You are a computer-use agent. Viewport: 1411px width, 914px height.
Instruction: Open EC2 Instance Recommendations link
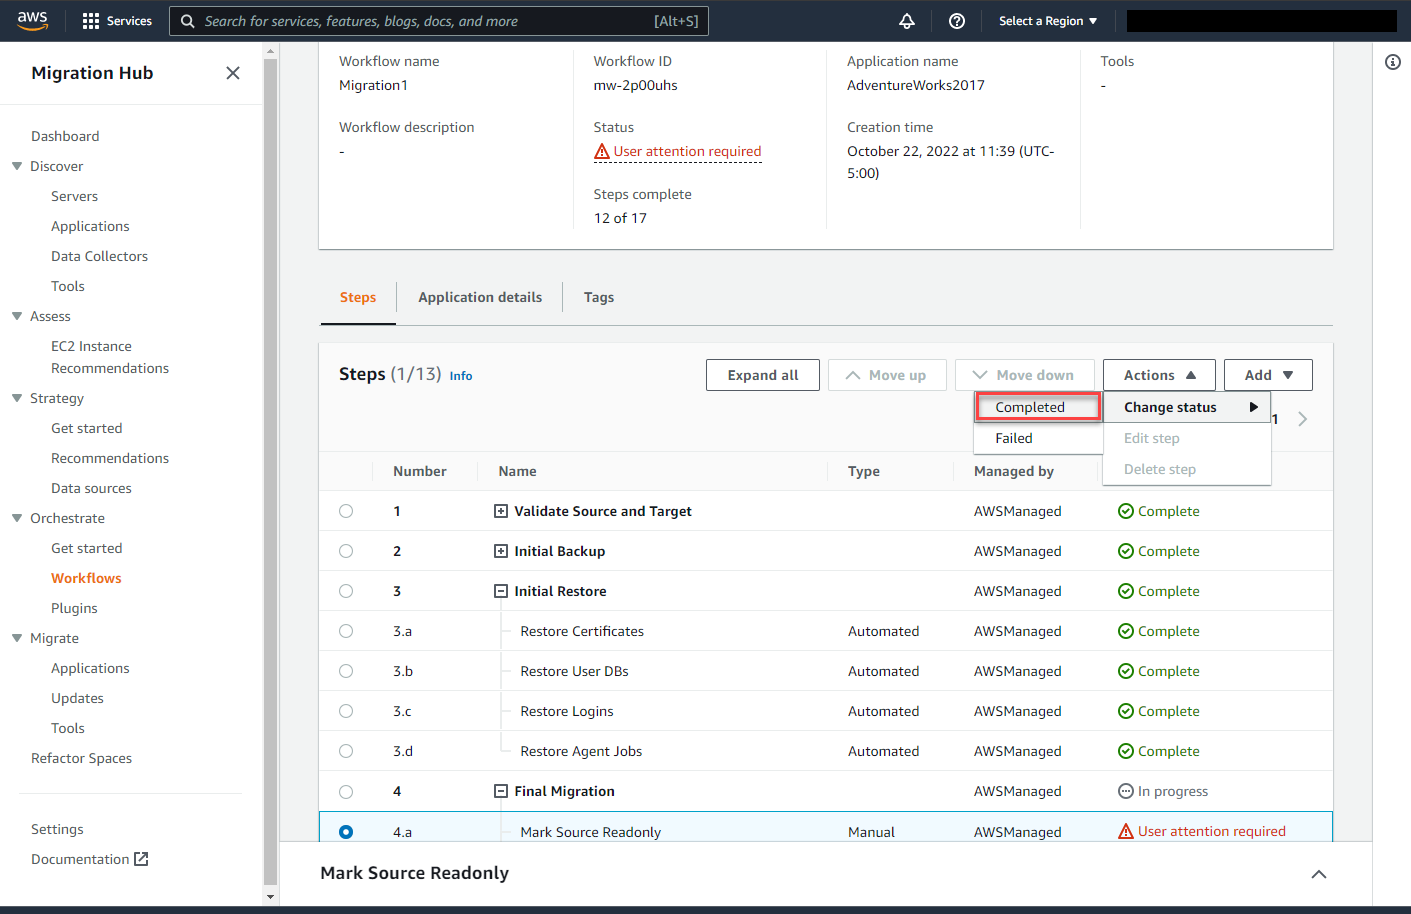coord(110,357)
